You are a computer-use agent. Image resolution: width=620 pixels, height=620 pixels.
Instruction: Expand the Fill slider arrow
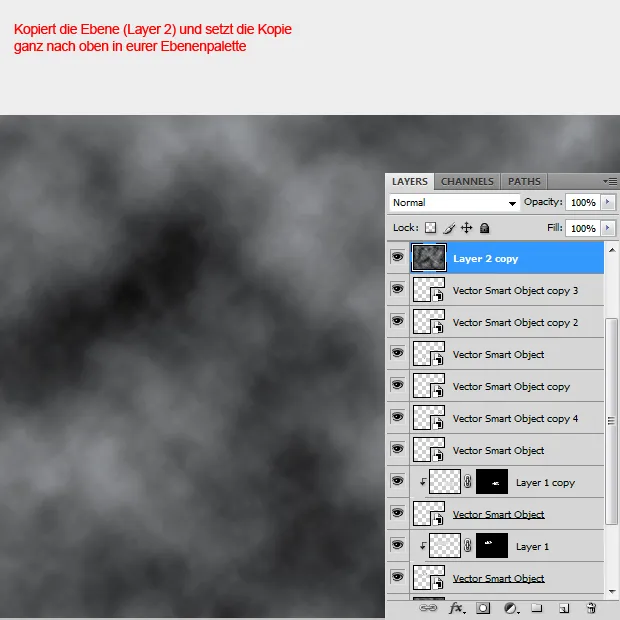(x=608, y=228)
